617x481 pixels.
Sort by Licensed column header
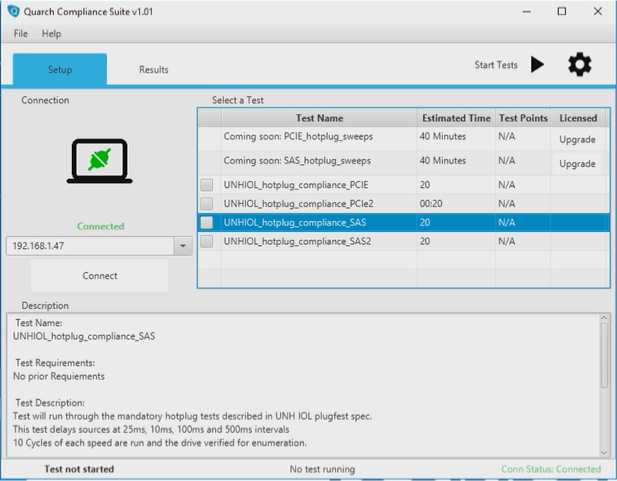pos(578,118)
